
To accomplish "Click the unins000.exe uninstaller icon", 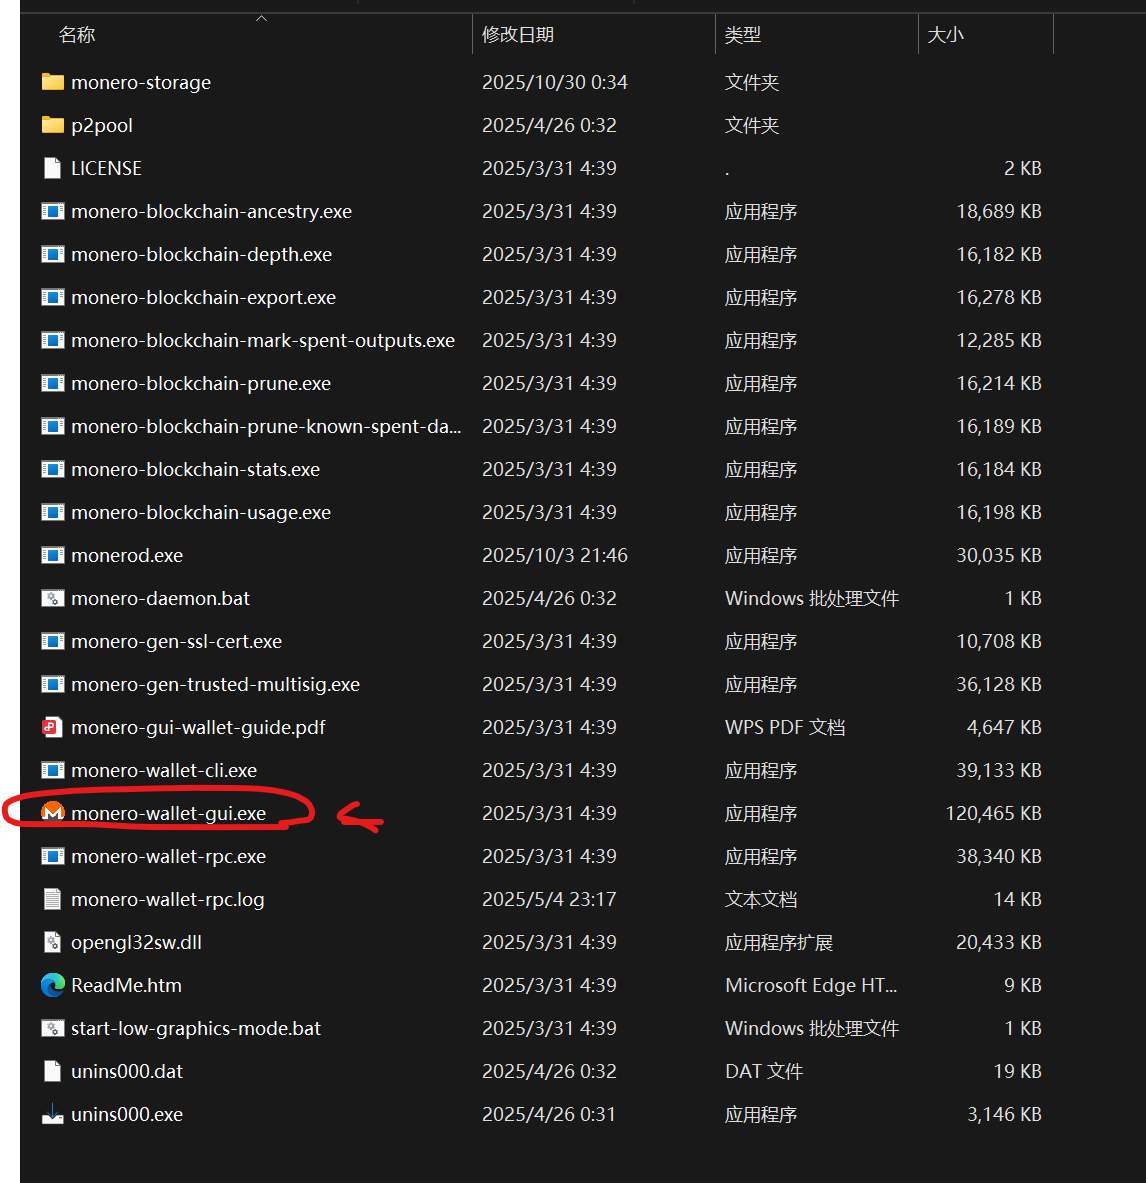I will click(52, 1114).
